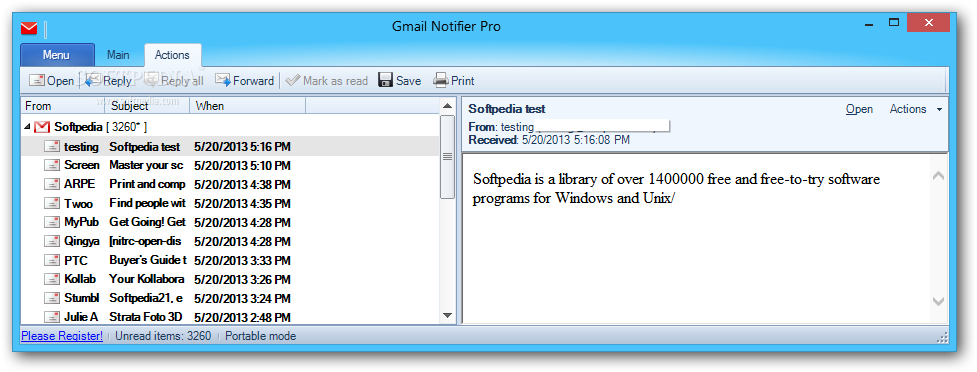
Task: Select the '[nitrc-open-dis' subject
Action: pyautogui.click(x=145, y=241)
